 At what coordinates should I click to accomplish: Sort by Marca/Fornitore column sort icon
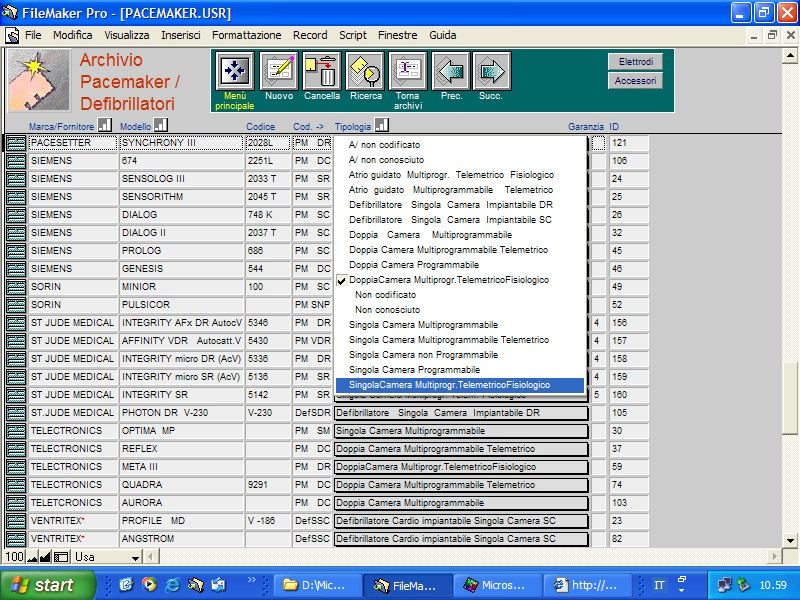click(x=104, y=126)
